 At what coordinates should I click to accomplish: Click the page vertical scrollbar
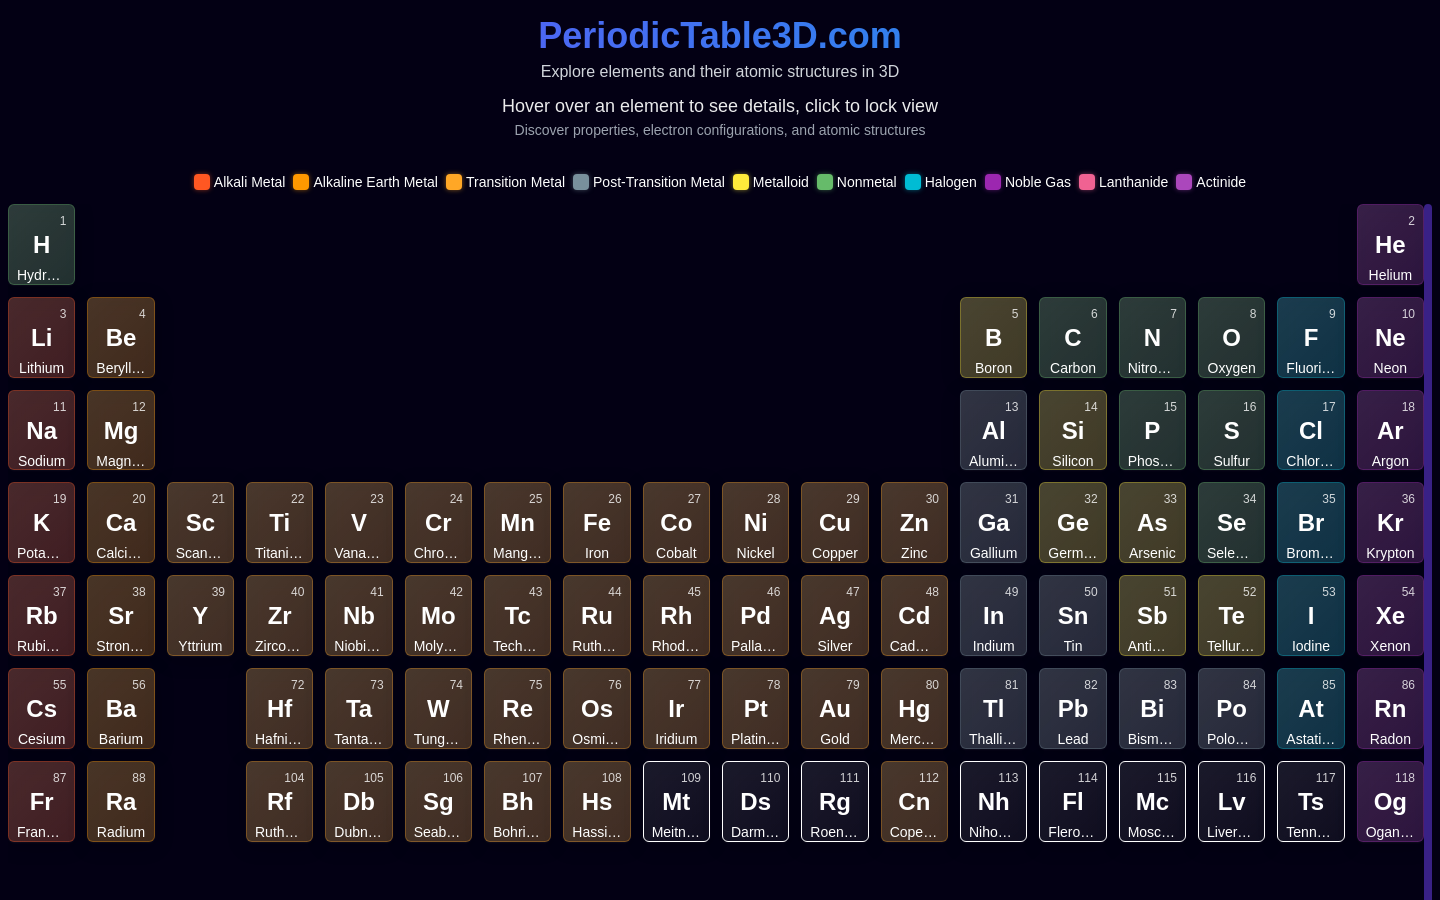[x=1428, y=552]
